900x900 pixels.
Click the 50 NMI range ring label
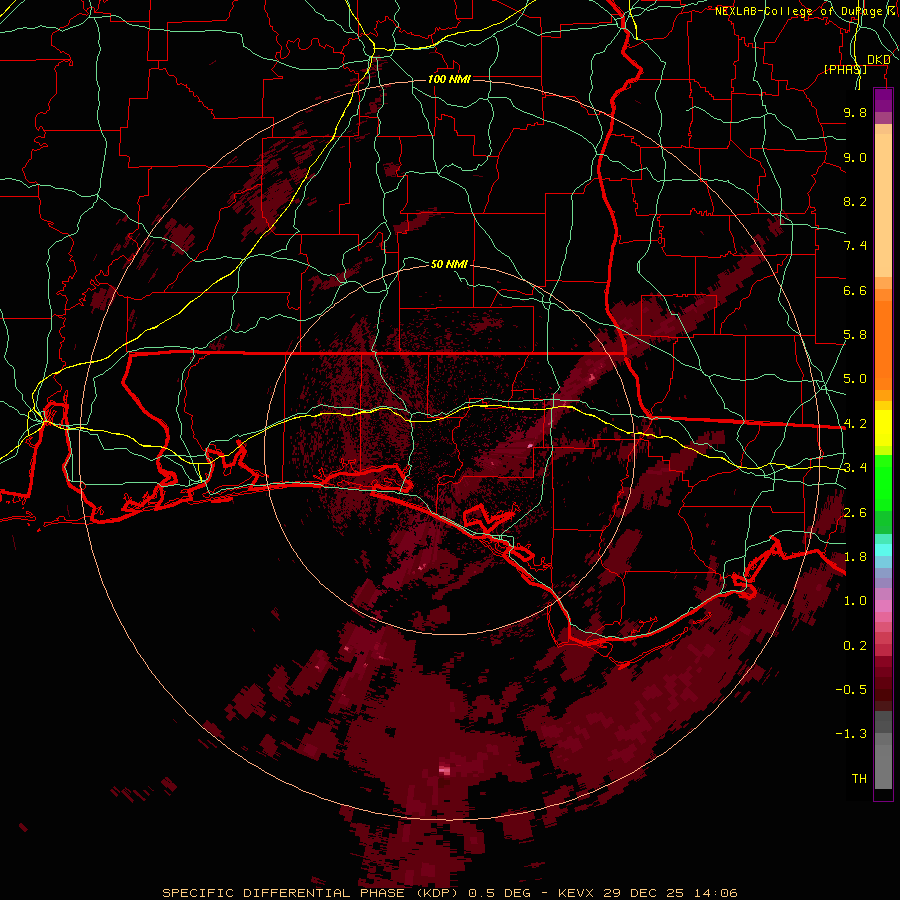point(449,264)
